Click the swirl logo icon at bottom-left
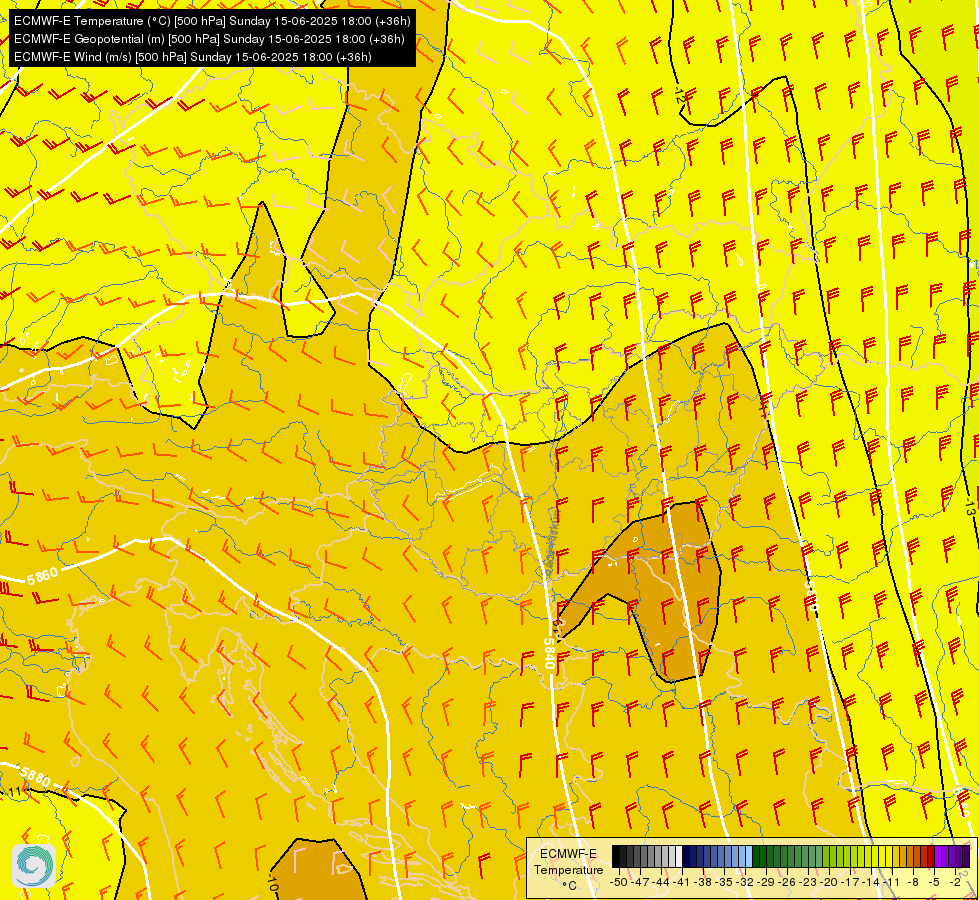The width and height of the screenshot is (979, 900). [x=34, y=866]
